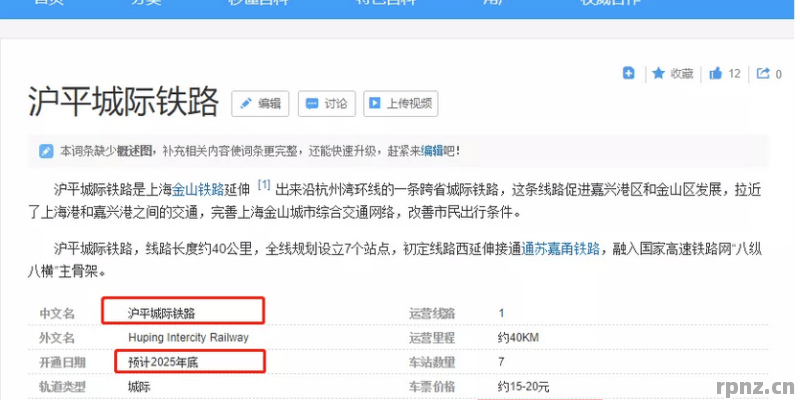Open the 讨论 discussion button
This screenshot has width=800, height=400.
coord(327,104)
